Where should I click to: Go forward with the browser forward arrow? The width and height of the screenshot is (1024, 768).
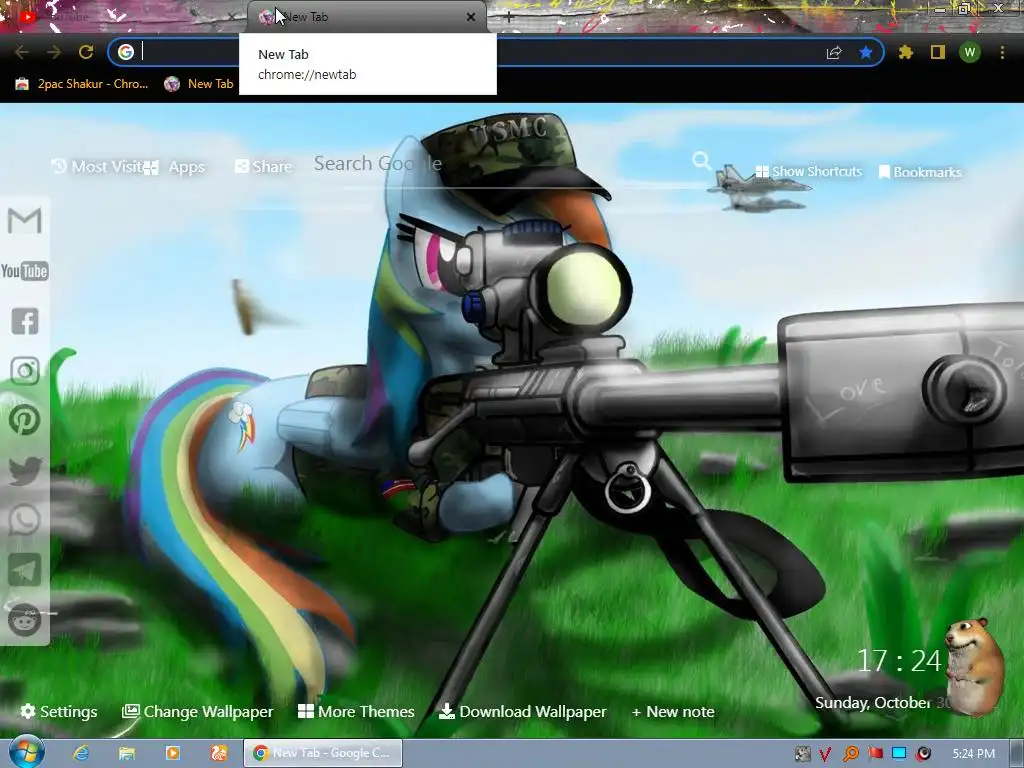(54, 52)
